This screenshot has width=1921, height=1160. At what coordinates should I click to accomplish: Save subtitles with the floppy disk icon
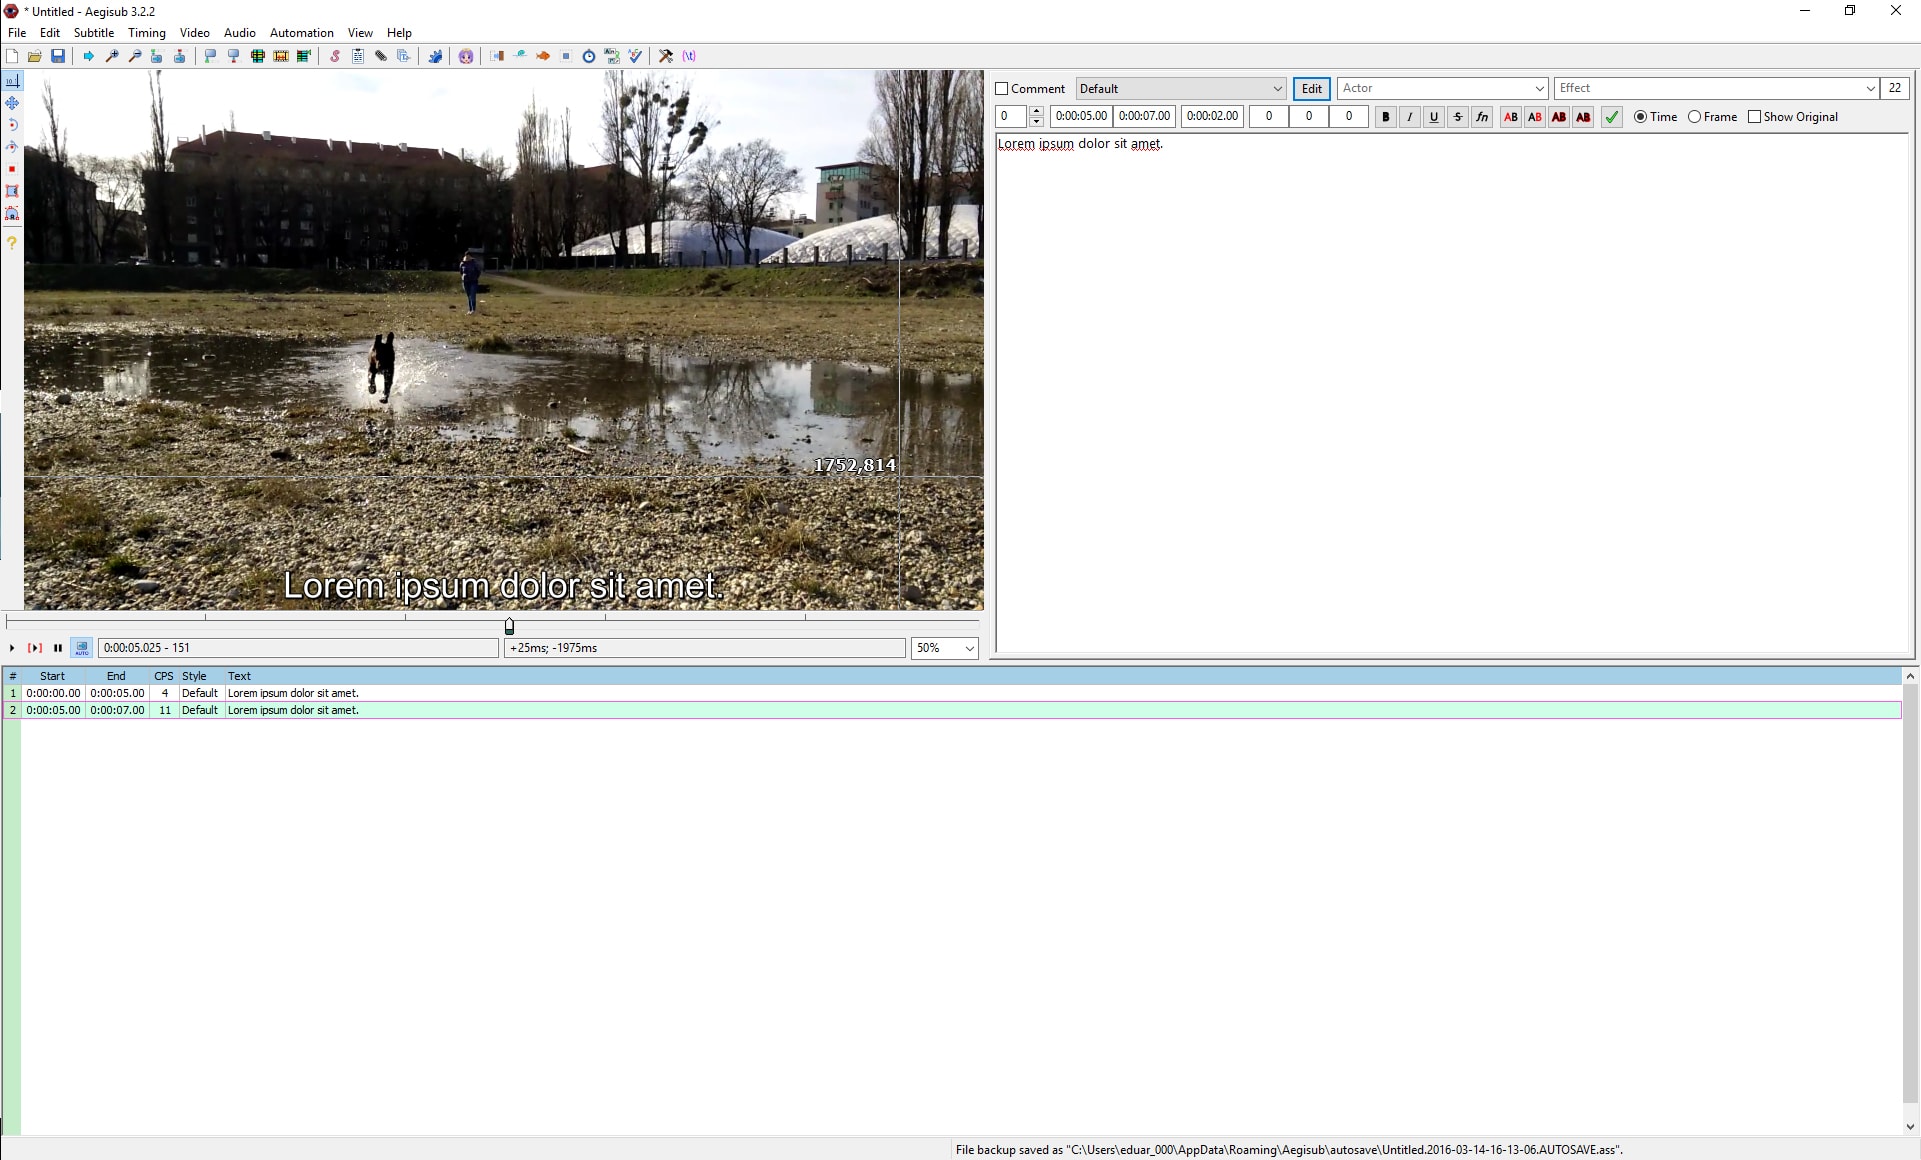coord(58,56)
